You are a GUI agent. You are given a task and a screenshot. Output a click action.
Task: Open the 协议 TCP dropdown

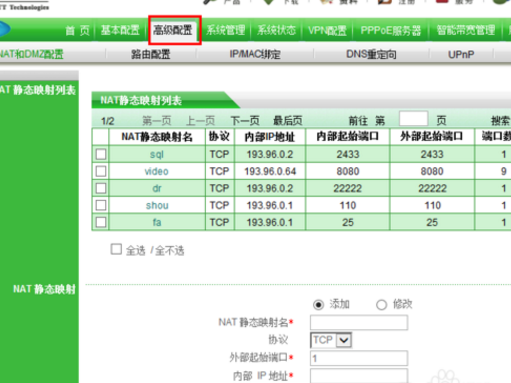click(x=331, y=340)
